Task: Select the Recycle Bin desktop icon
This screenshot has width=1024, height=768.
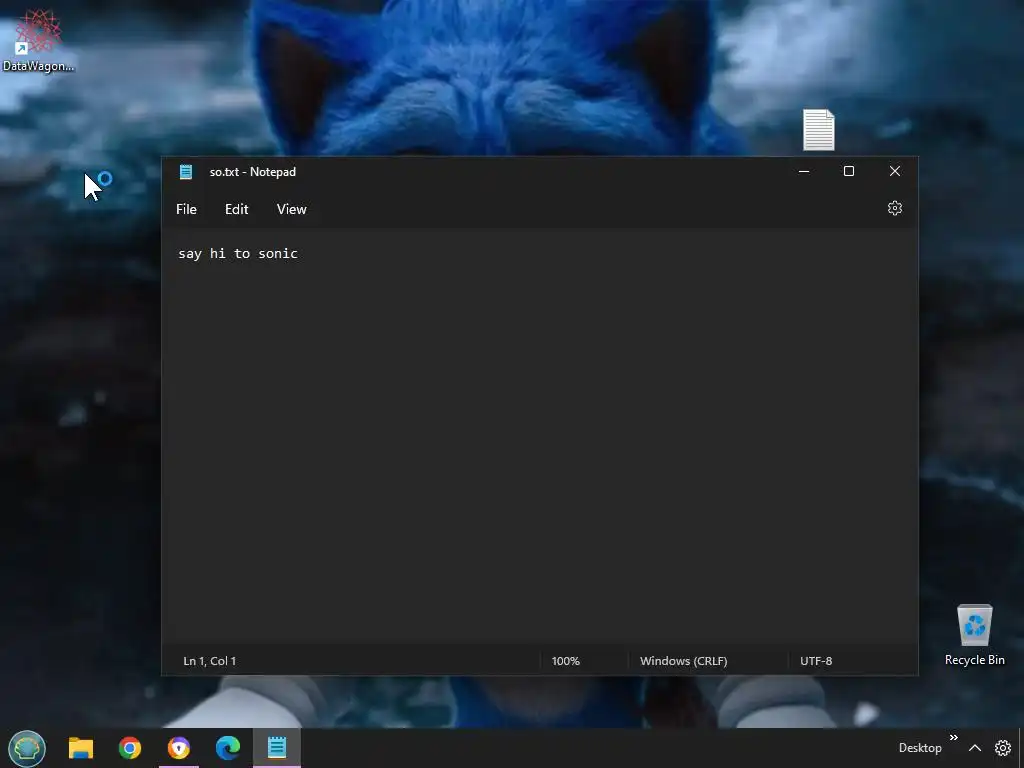Action: [974, 635]
